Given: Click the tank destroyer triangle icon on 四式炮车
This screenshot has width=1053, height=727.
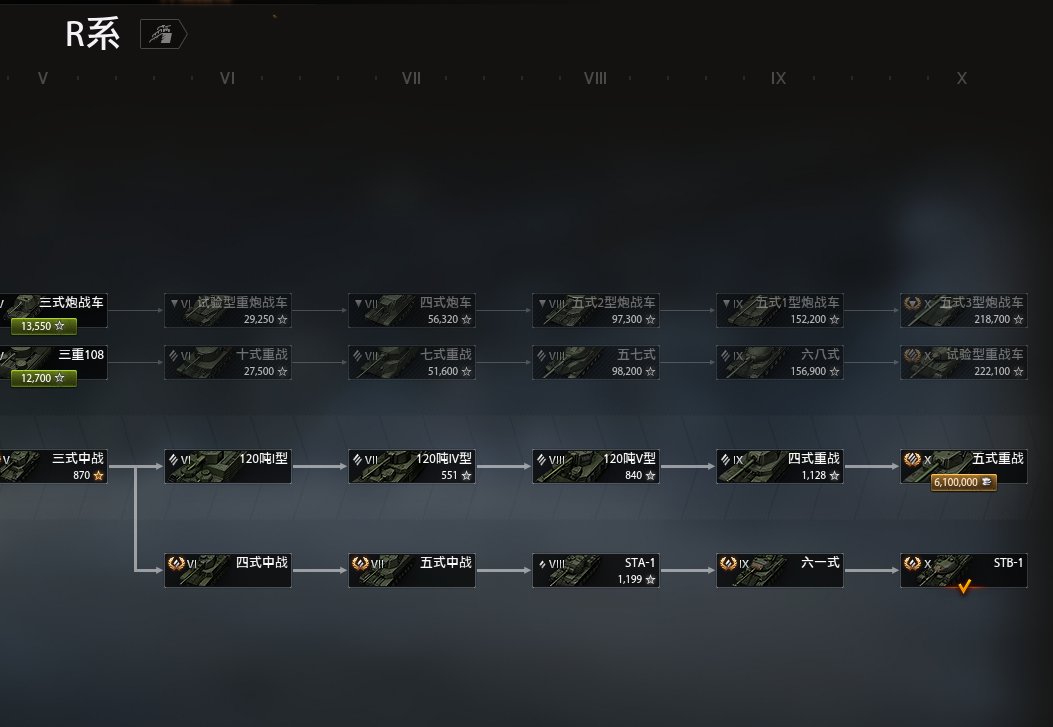Looking at the screenshot, I should 358,303.
